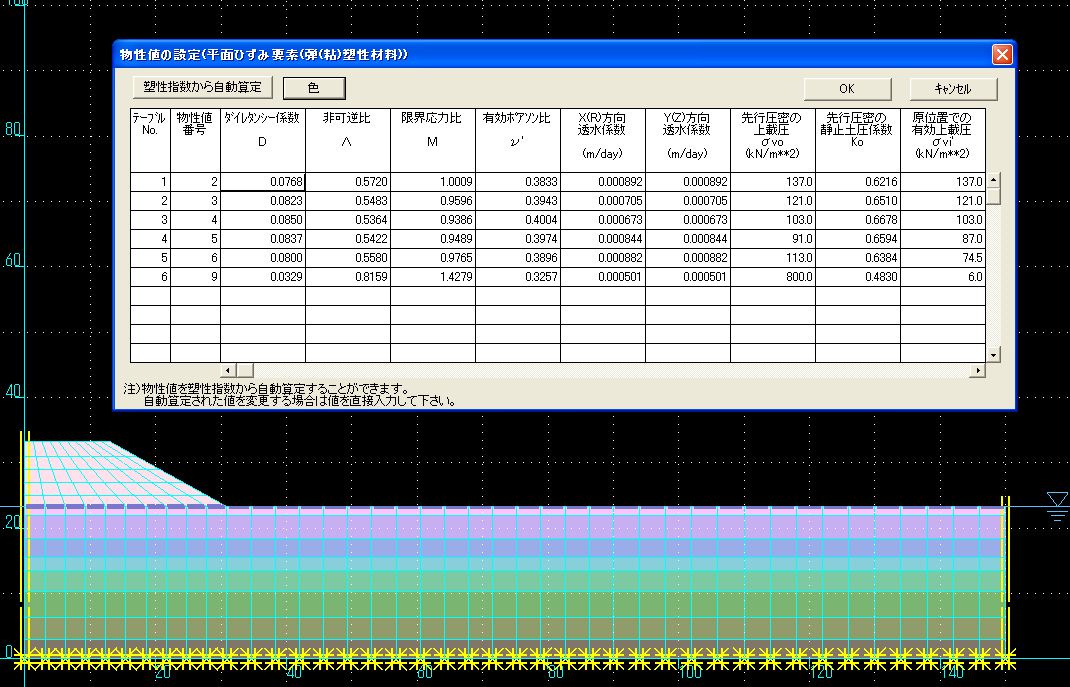
Task: Click 塑性指数から自動算定 button
Action: pos(202,87)
